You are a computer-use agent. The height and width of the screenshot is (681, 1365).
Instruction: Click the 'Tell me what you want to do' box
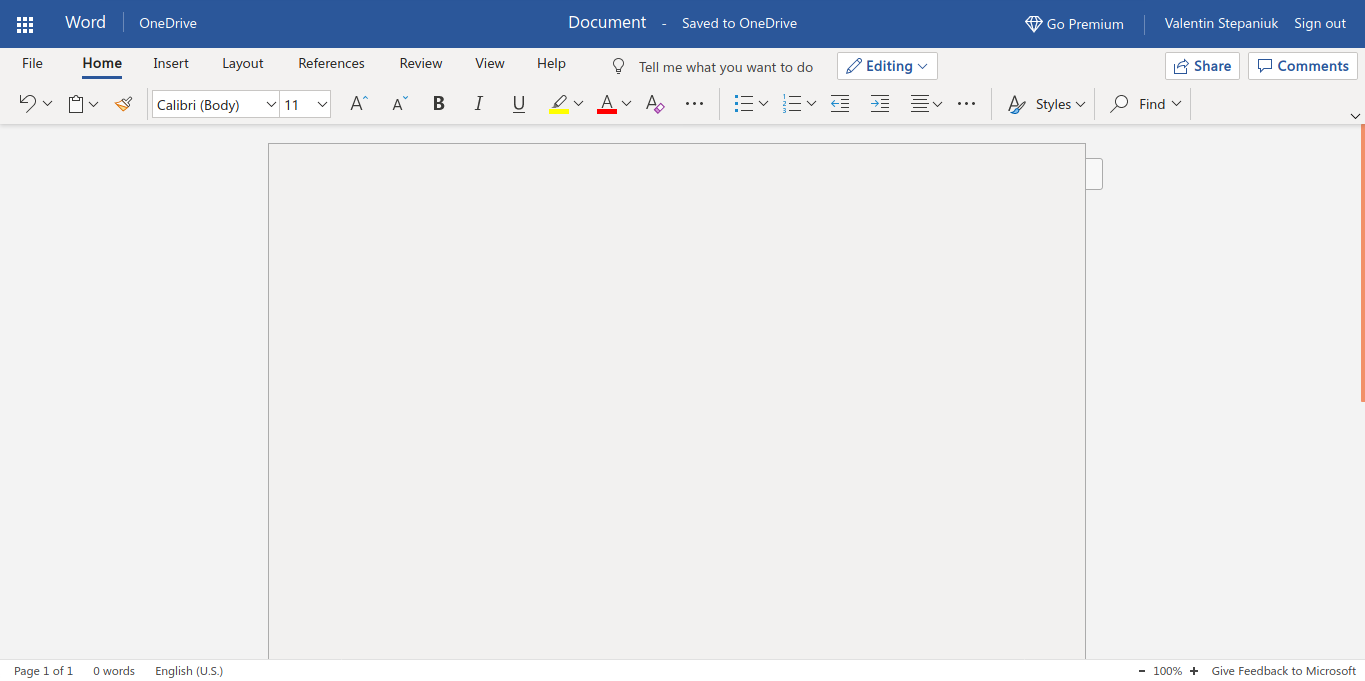(725, 67)
